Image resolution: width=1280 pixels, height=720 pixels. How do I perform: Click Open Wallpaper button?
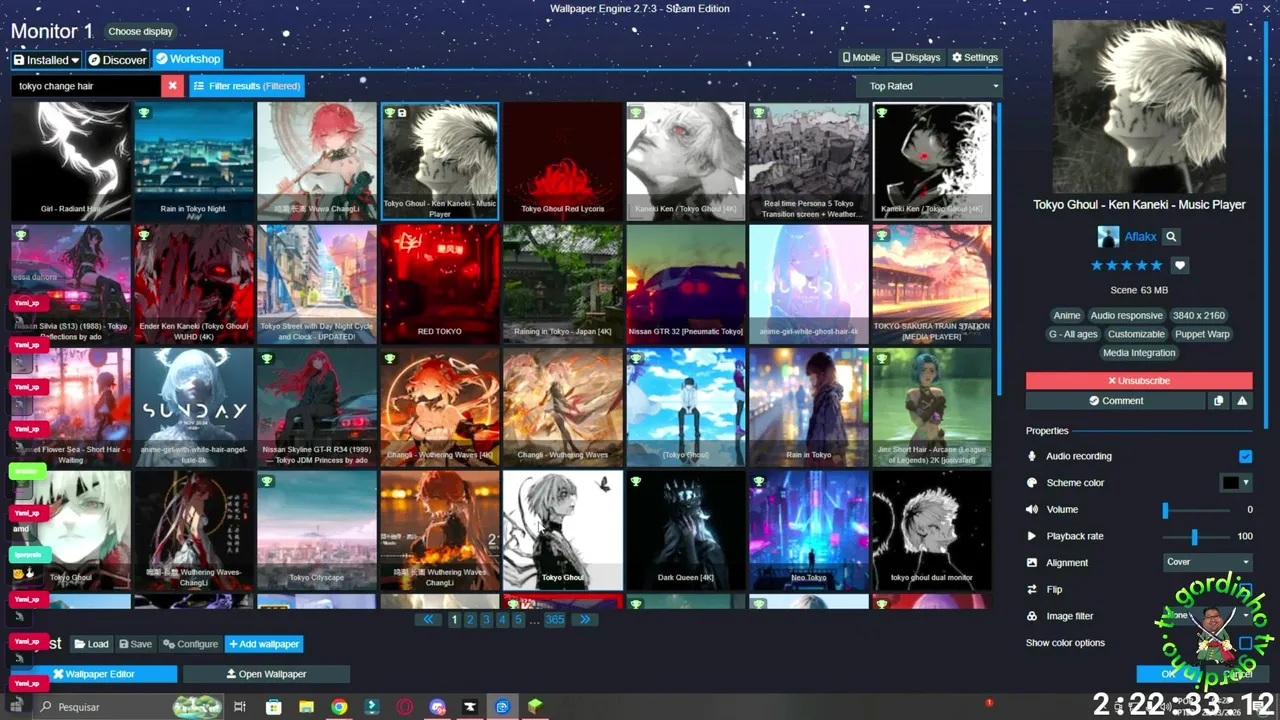click(266, 674)
